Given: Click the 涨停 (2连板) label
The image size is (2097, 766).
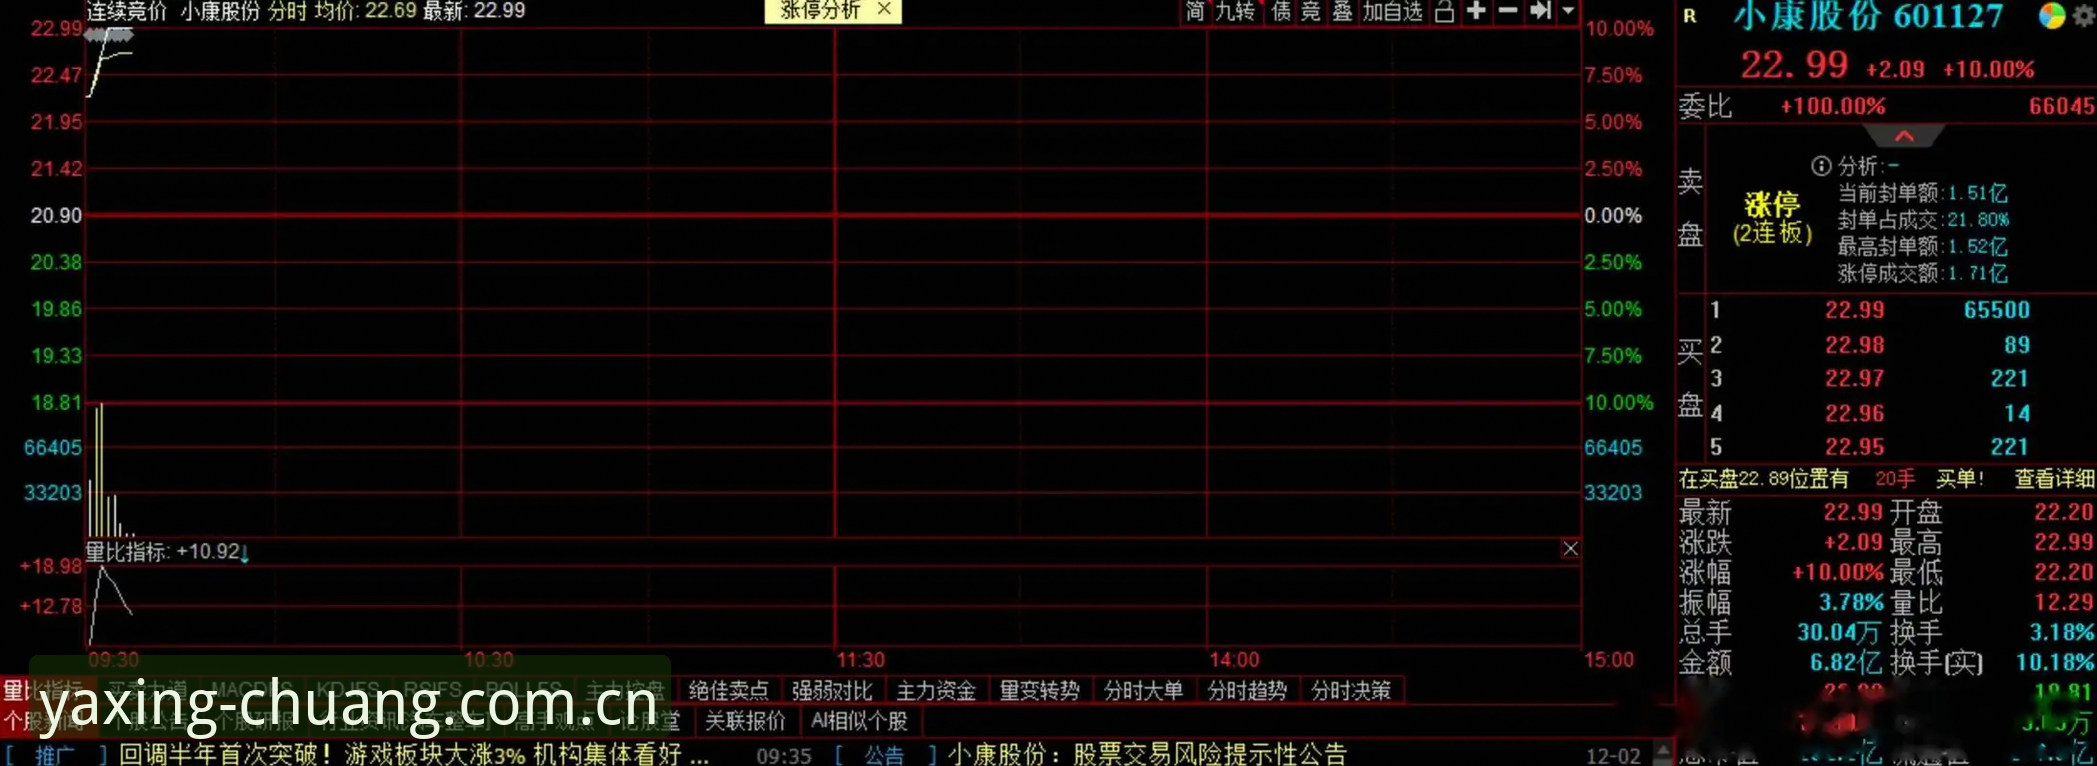Looking at the screenshot, I should point(1772,219).
